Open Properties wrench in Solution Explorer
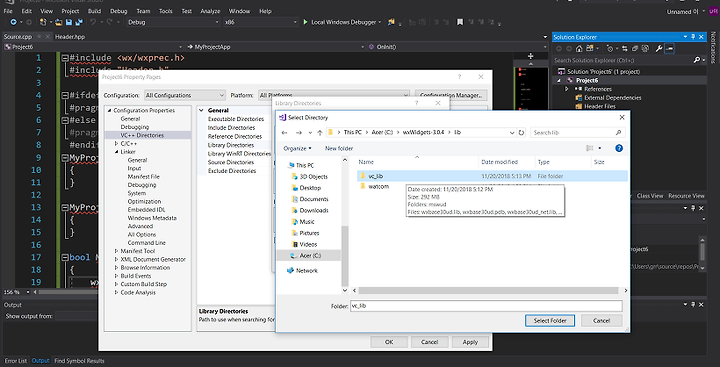 pyautogui.click(x=659, y=49)
